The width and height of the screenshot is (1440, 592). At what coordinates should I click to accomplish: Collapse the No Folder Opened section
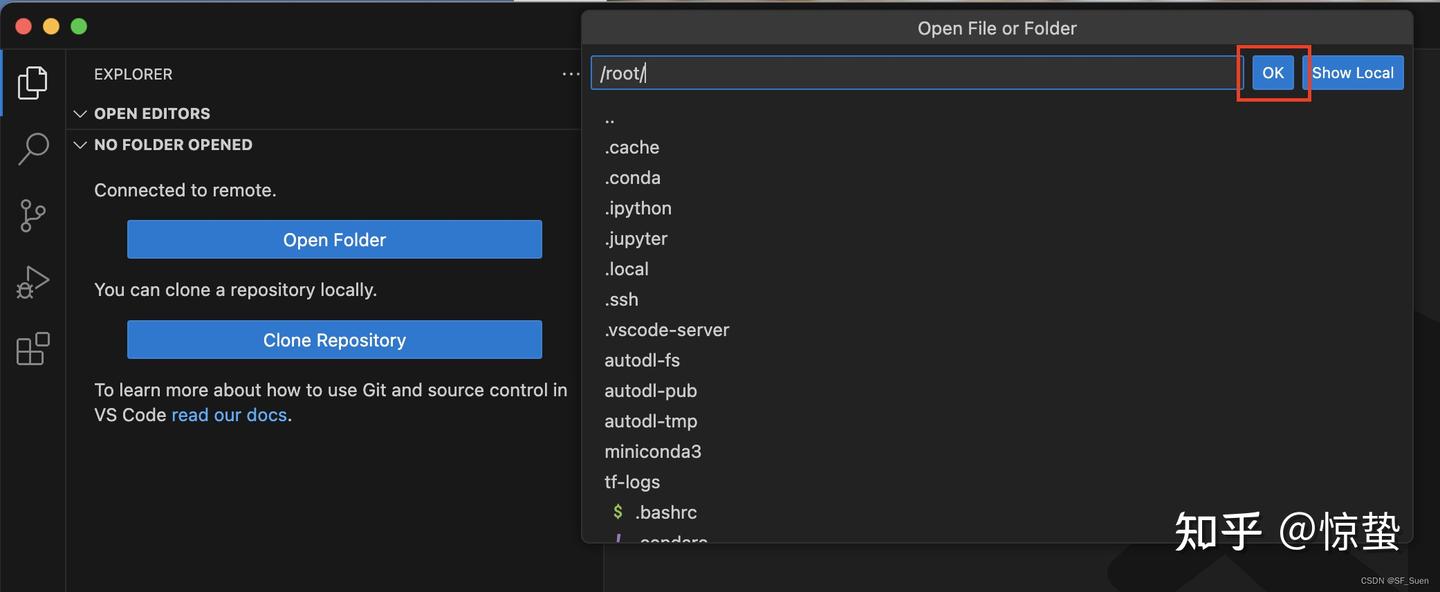(x=81, y=145)
